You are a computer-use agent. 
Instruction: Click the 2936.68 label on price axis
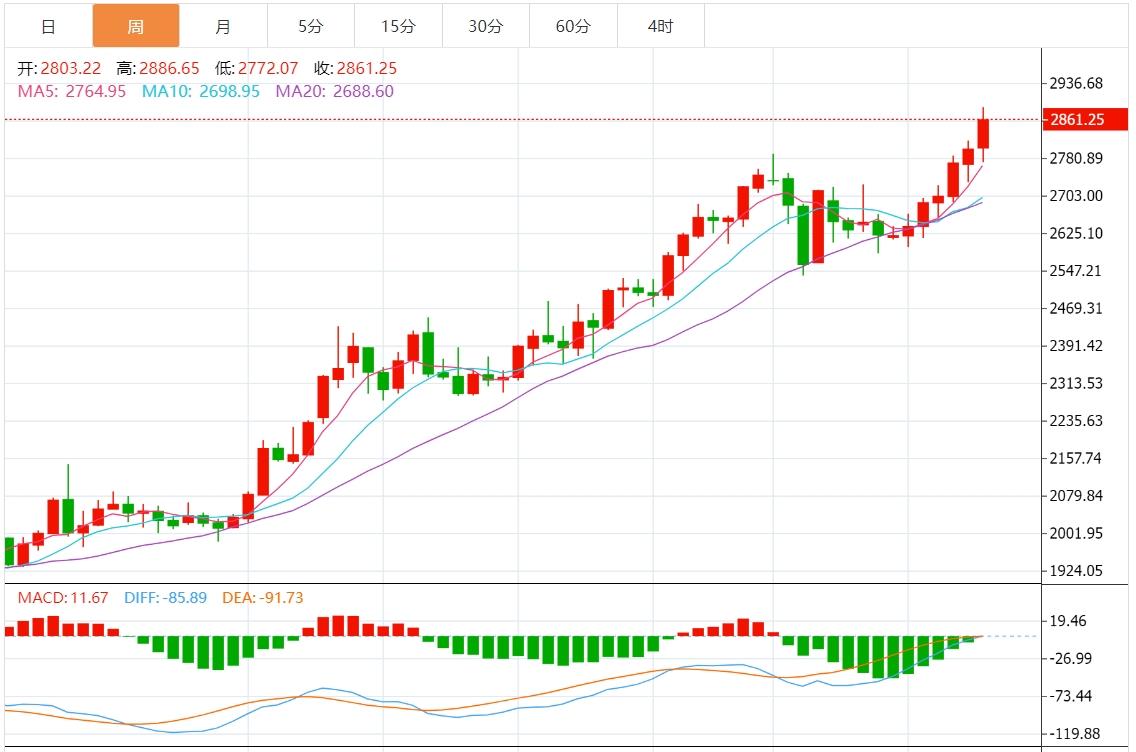1075,83
